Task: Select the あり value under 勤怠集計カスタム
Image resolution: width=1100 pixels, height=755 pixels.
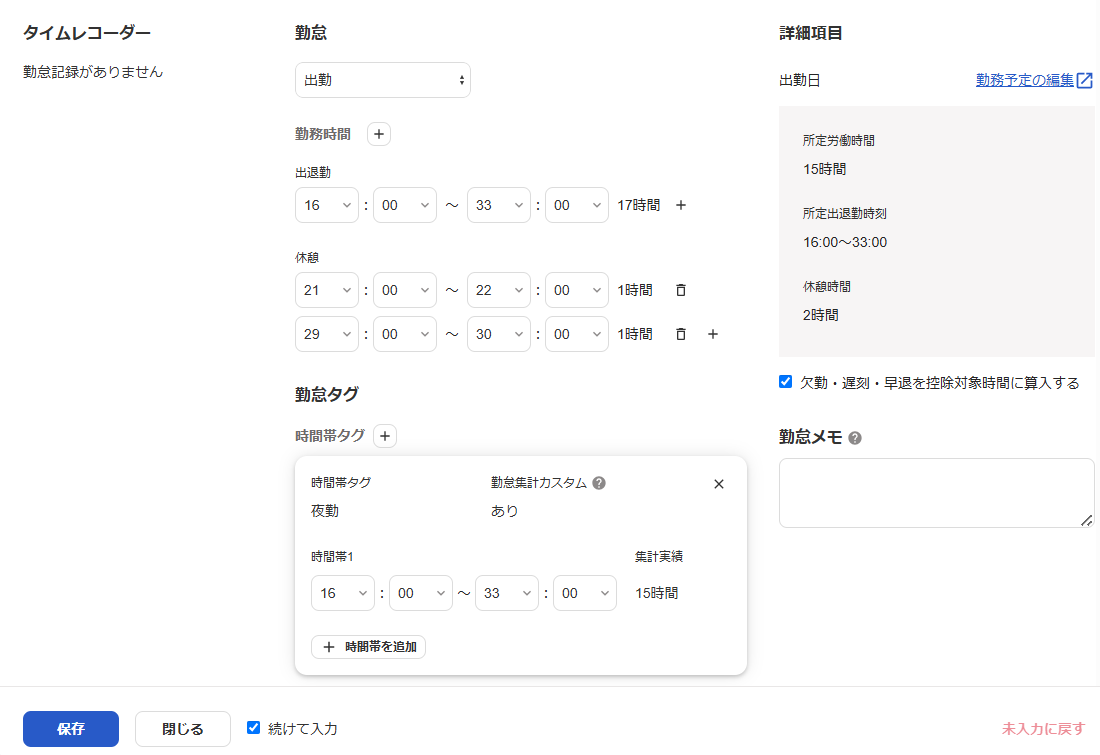Action: pos(504,511)
